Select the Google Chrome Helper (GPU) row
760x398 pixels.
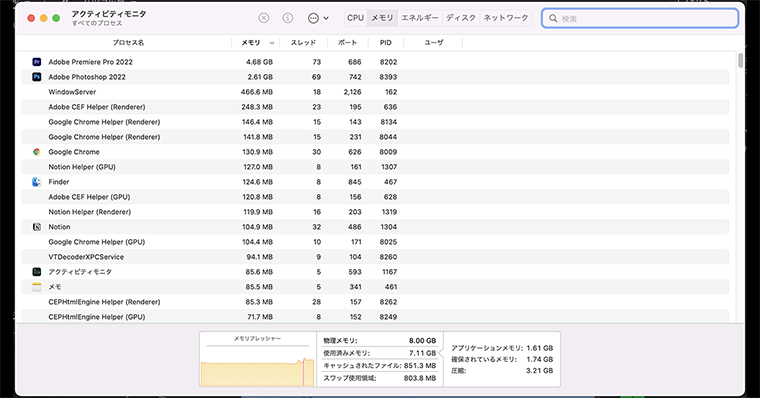click(375, 242)
